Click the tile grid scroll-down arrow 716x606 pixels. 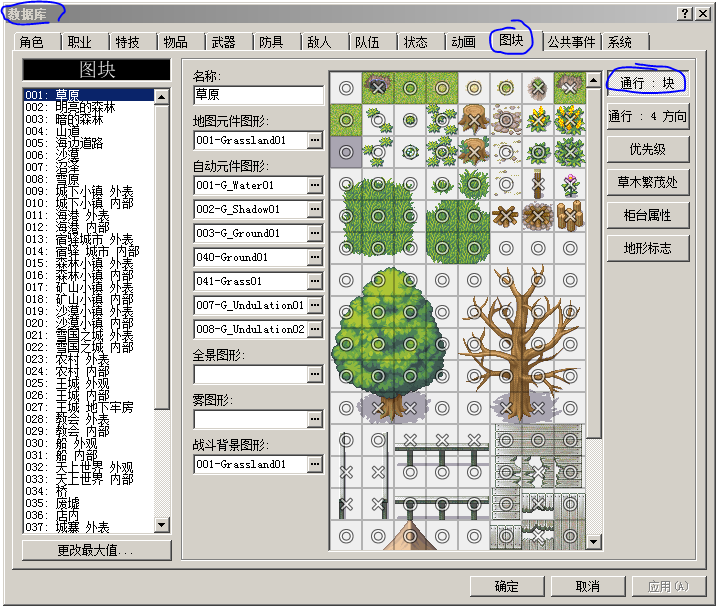pos(593,542)
